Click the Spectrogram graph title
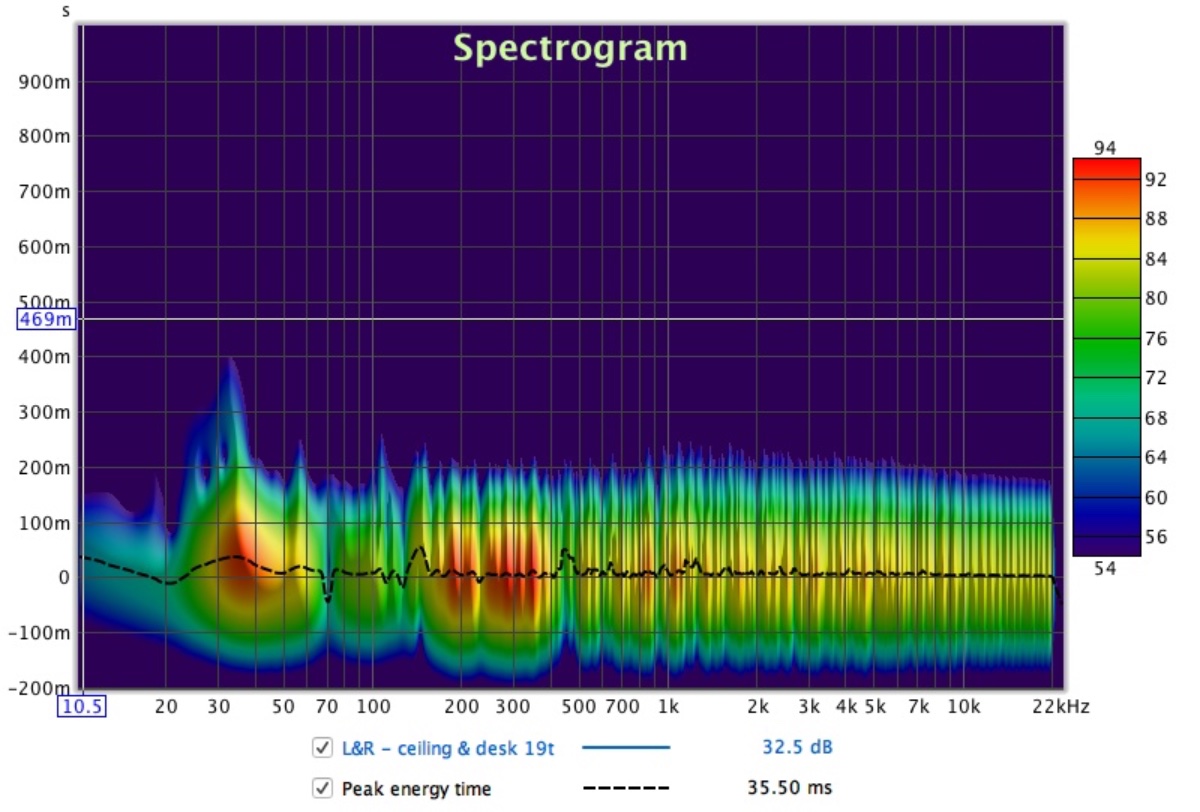This screenshot has height=812, width=1200. point(570,48)
